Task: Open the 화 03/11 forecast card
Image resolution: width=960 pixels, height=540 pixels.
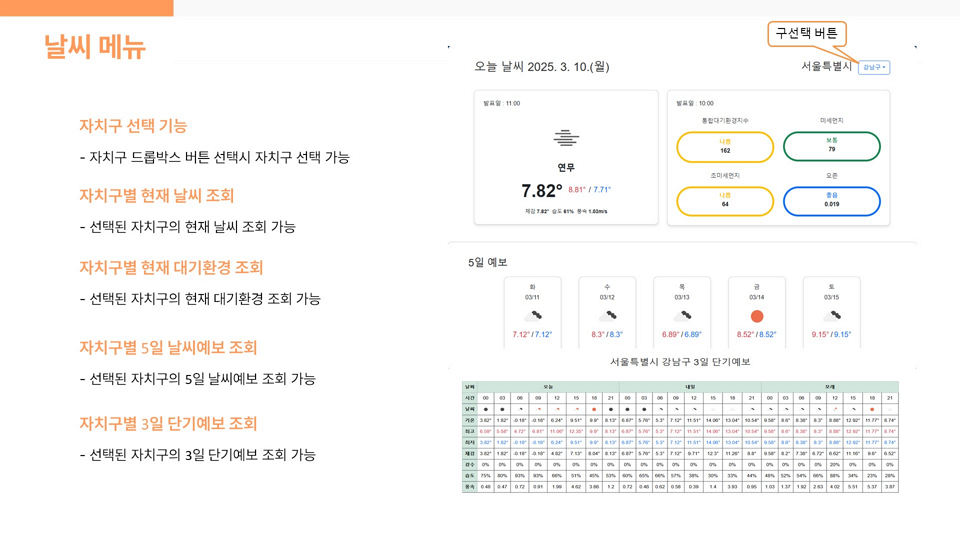Action: 533,312
